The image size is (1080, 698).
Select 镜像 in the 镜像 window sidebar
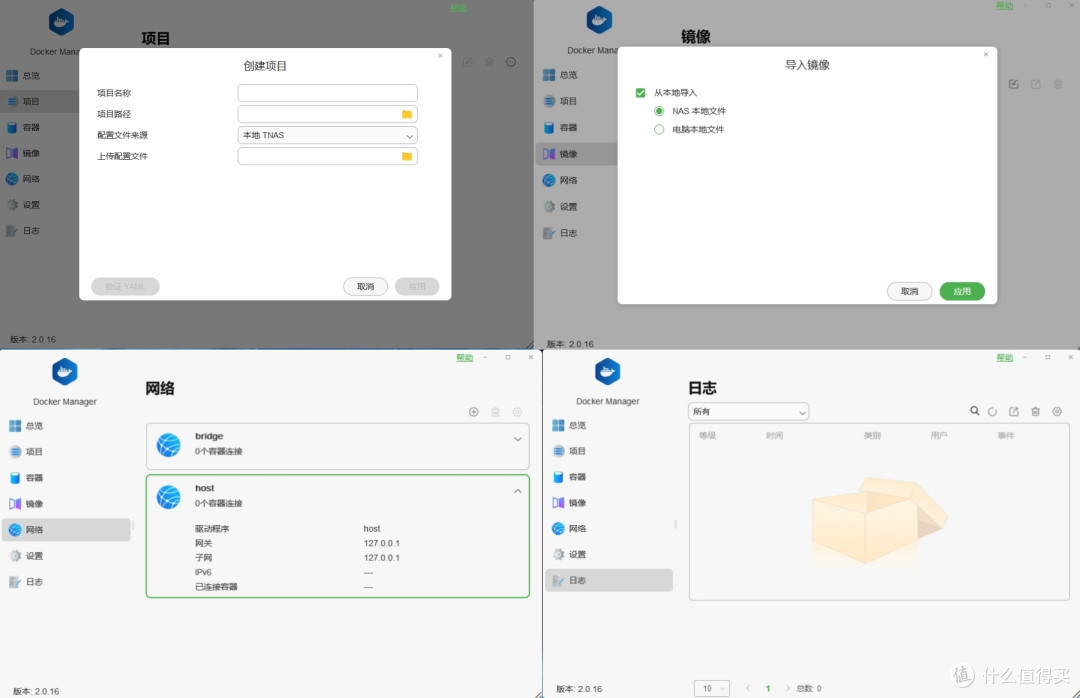point(576,154)
